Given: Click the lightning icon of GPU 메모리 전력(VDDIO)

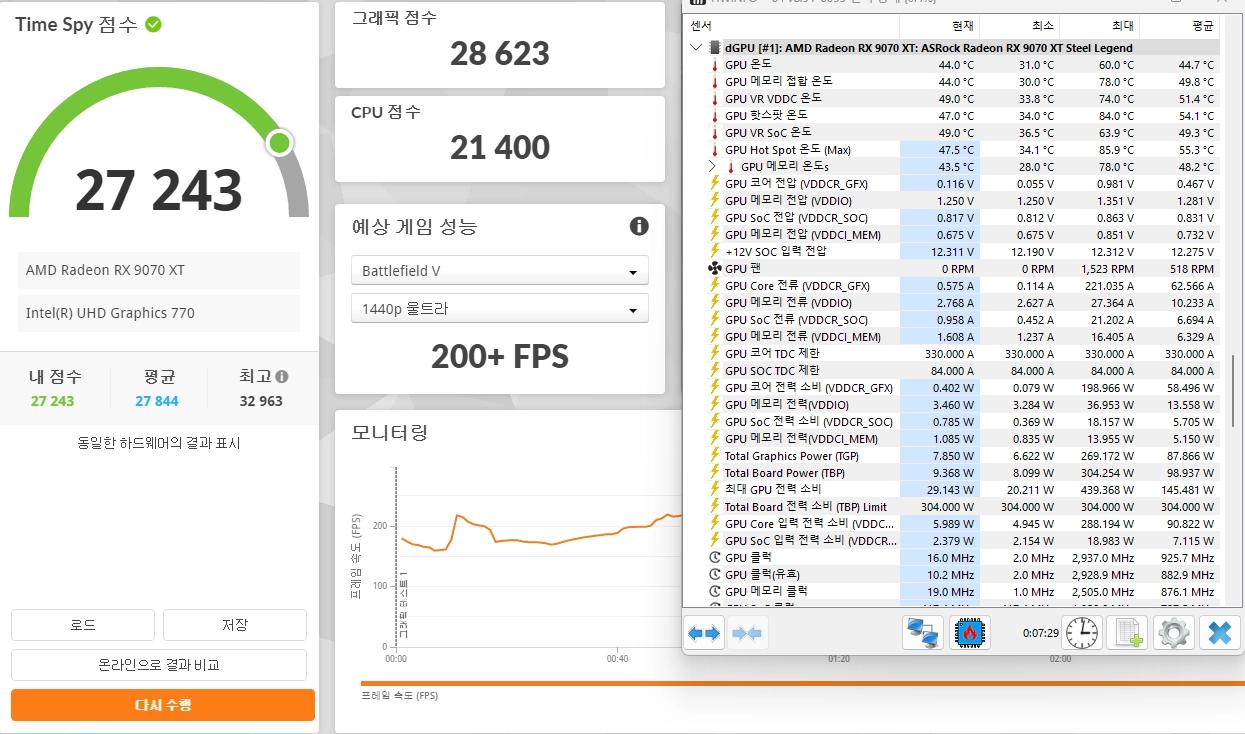Looking at the screenshot, I should 714,405.
